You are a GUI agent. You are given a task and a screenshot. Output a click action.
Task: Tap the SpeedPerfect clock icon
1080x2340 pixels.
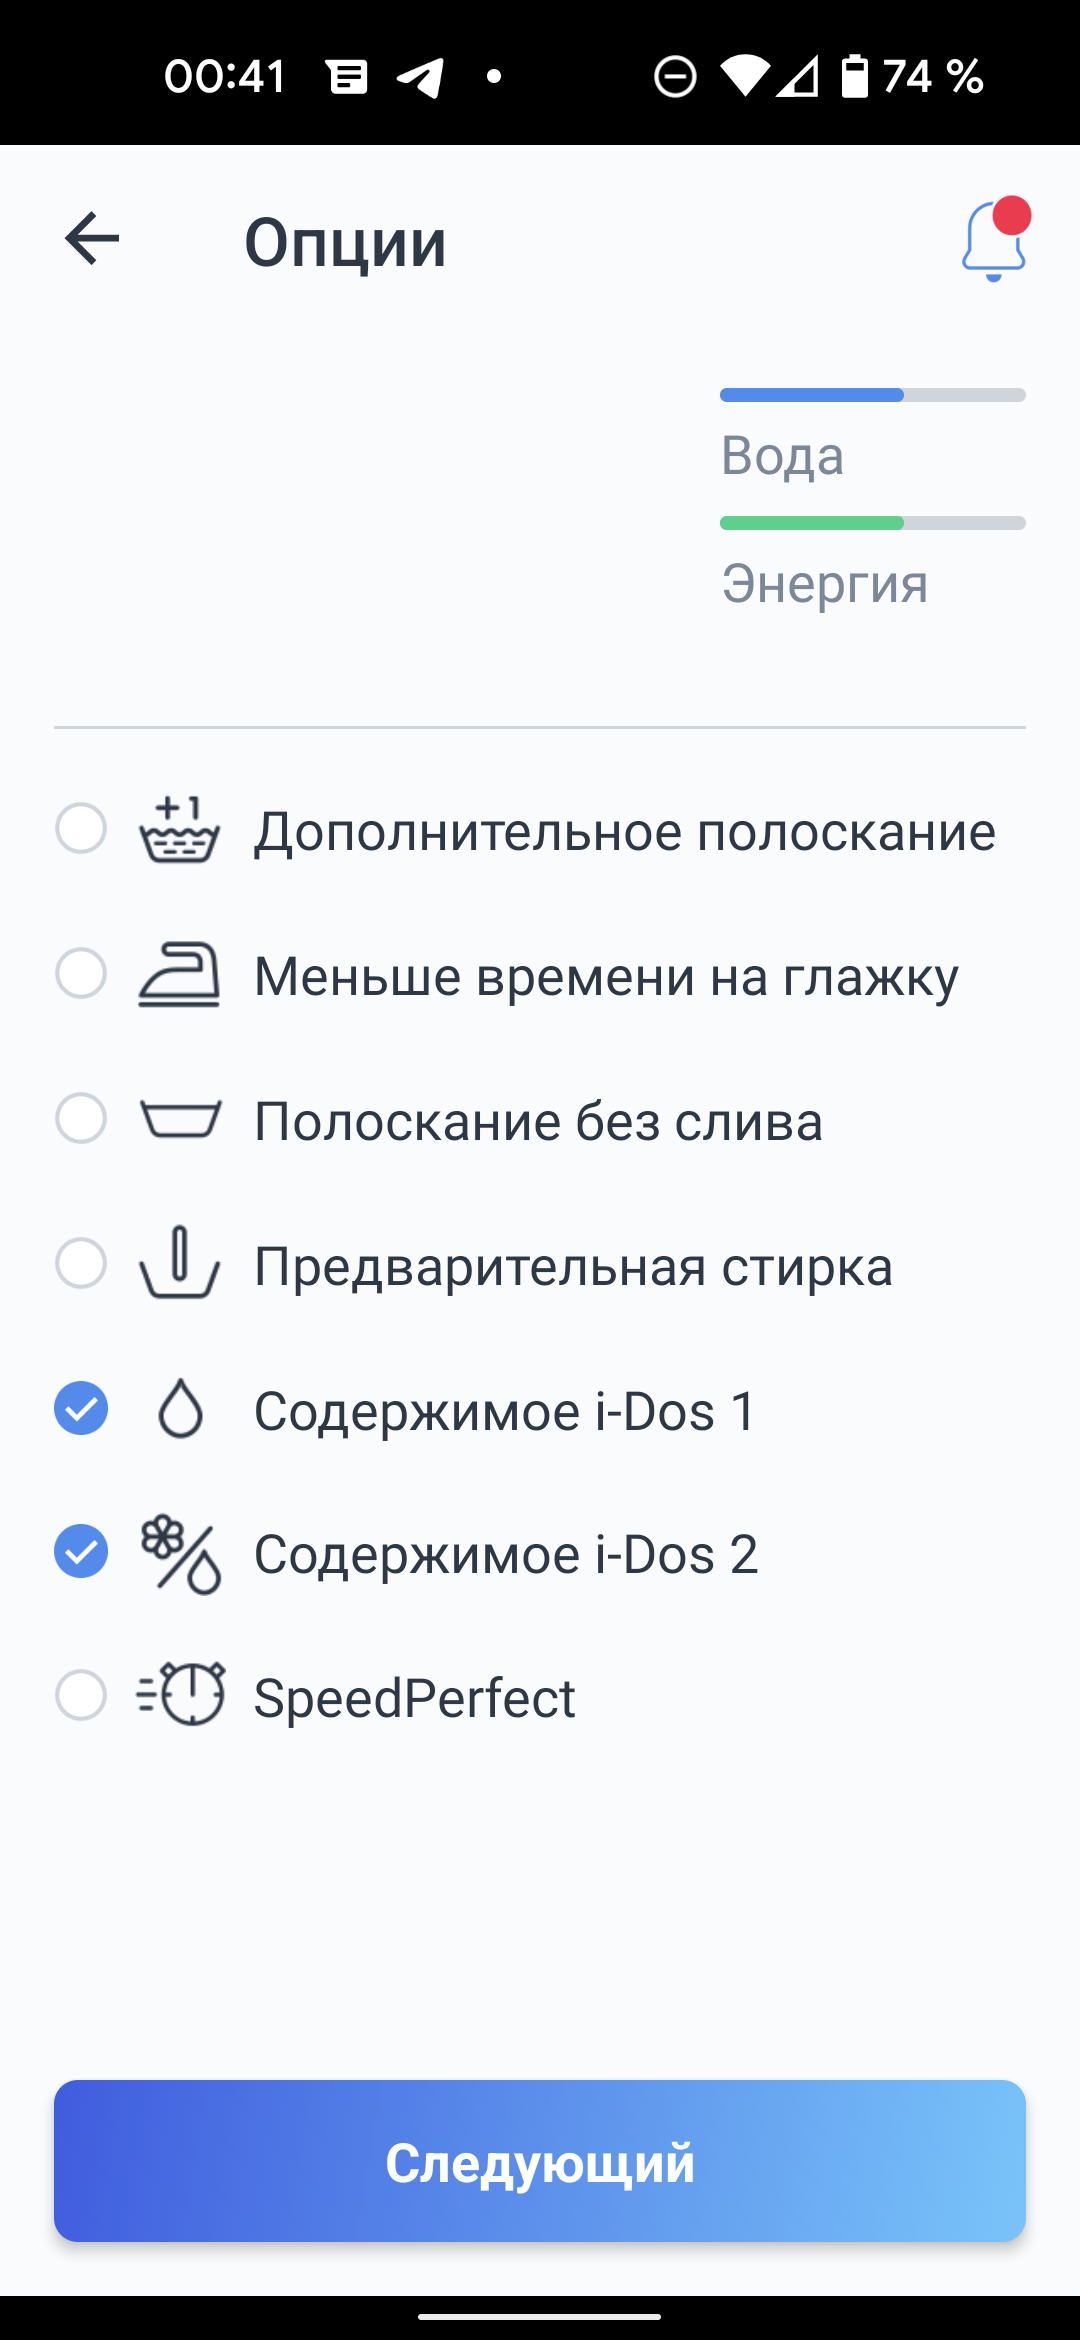(181, 1695)
